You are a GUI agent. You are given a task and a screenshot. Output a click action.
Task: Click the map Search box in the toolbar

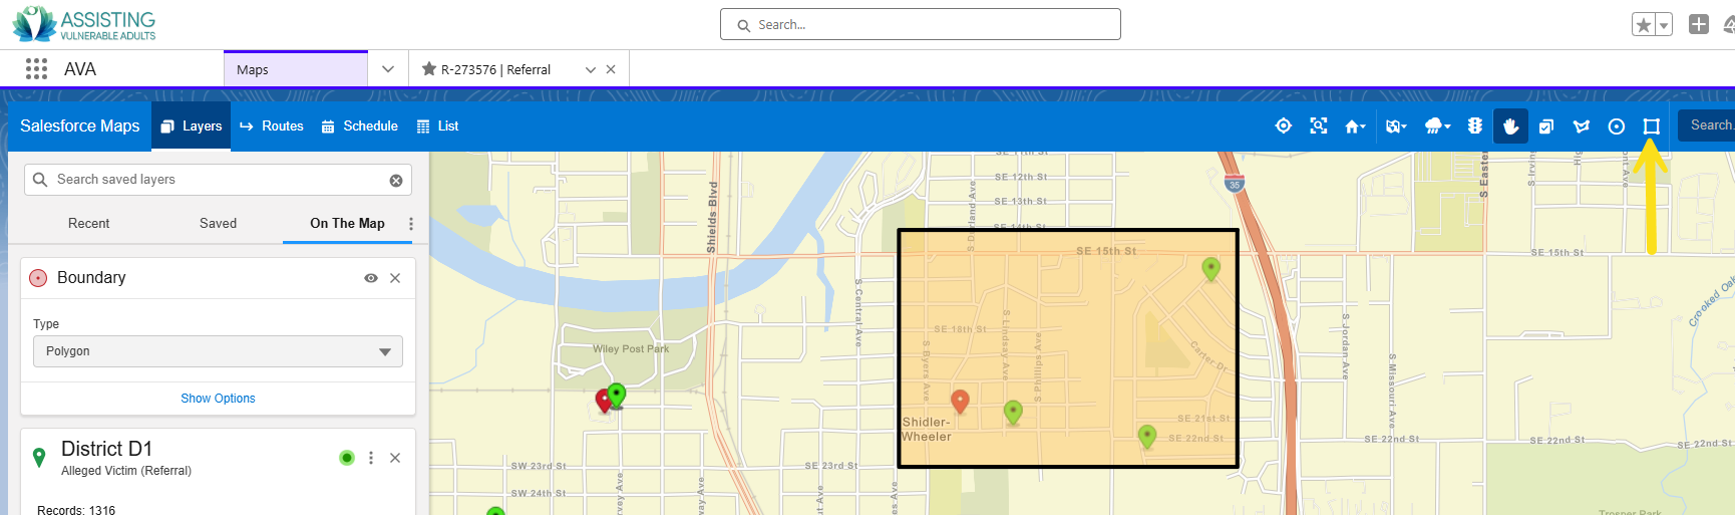(x=1707, y=125)
